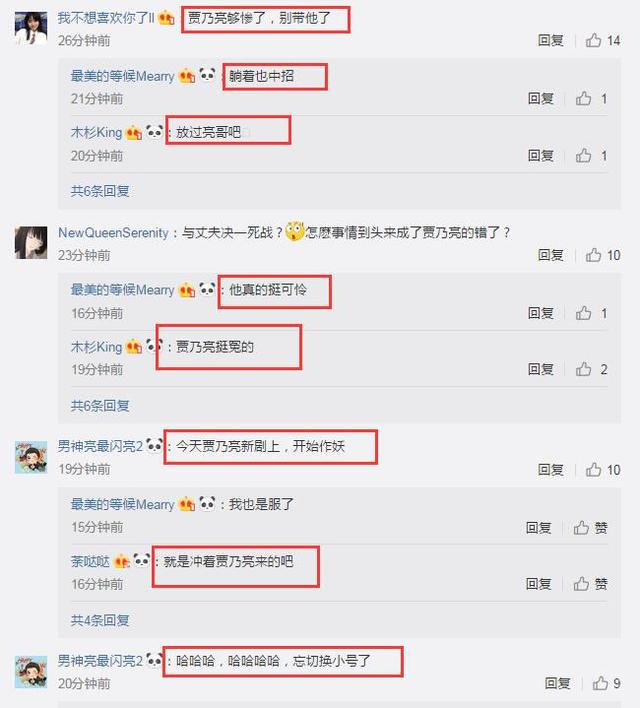Click 赞 on '就是冲着贾乃亮来的吧' reply
Screen dimensions: 640x708
pyautogui.click(x=590, y=584)
